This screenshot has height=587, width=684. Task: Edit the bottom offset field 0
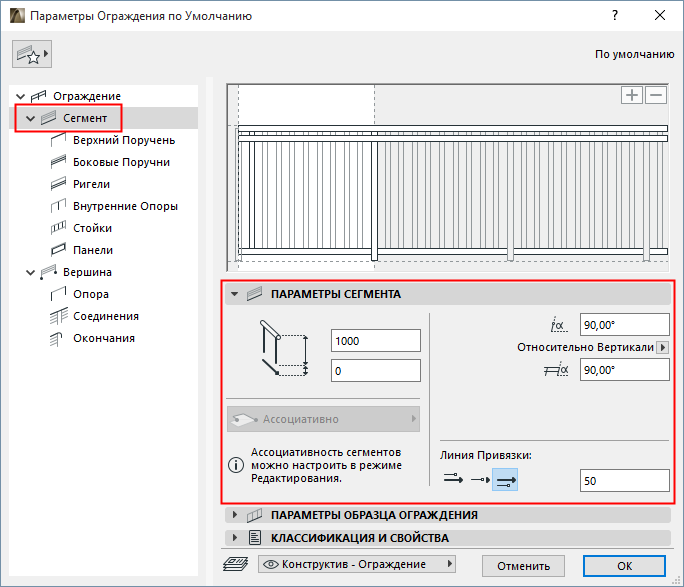[x=376, y=371]
